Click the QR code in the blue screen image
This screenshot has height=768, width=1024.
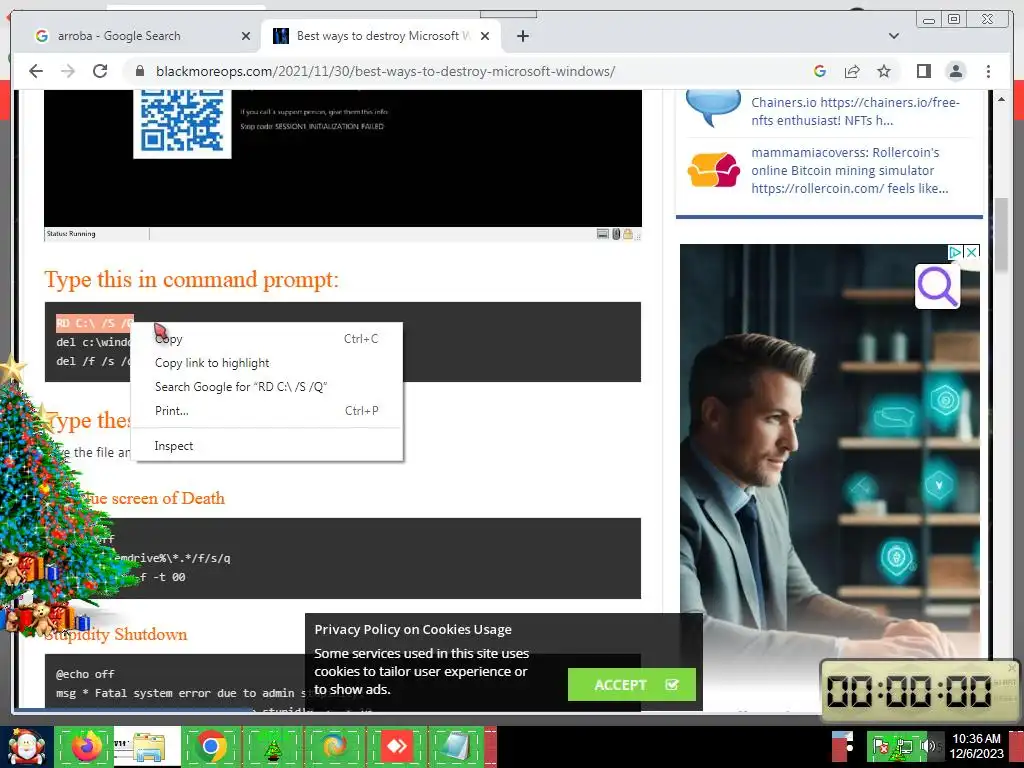[182, 122]
